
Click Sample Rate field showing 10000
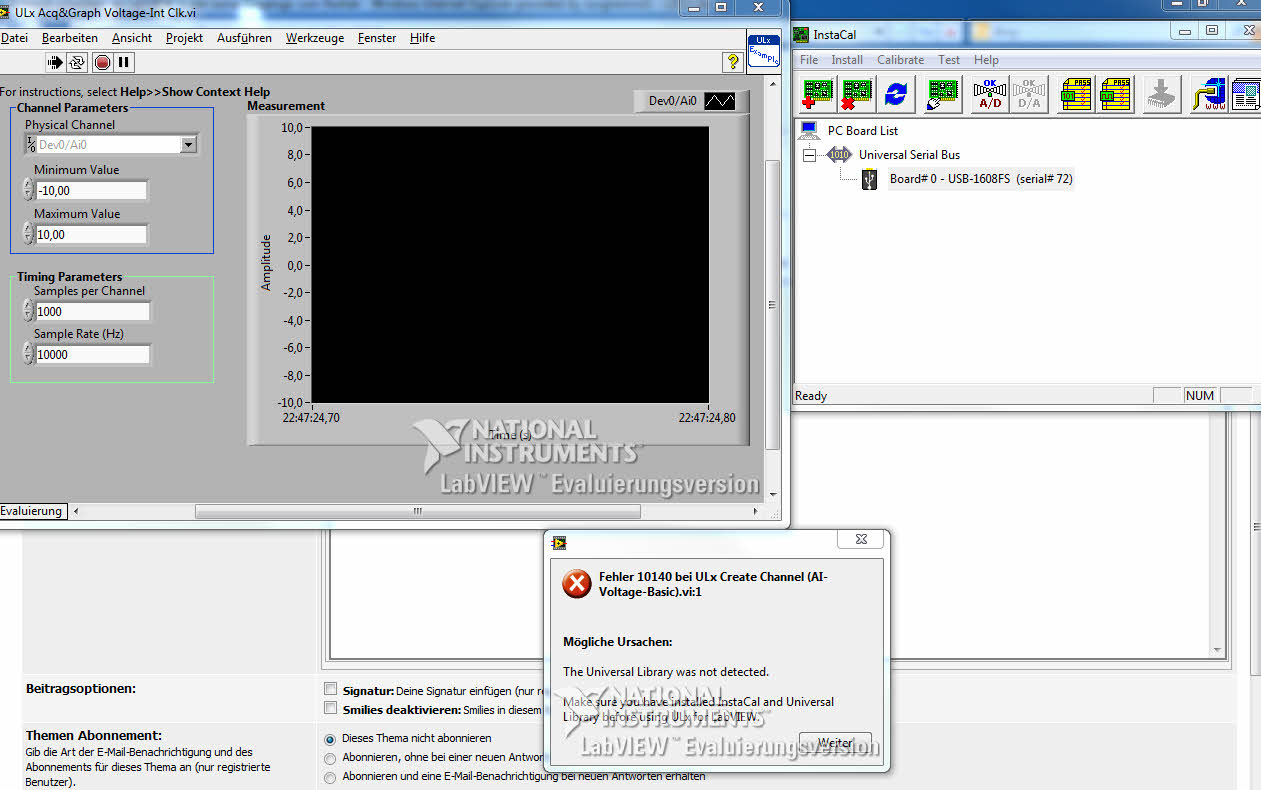(93, 354)
